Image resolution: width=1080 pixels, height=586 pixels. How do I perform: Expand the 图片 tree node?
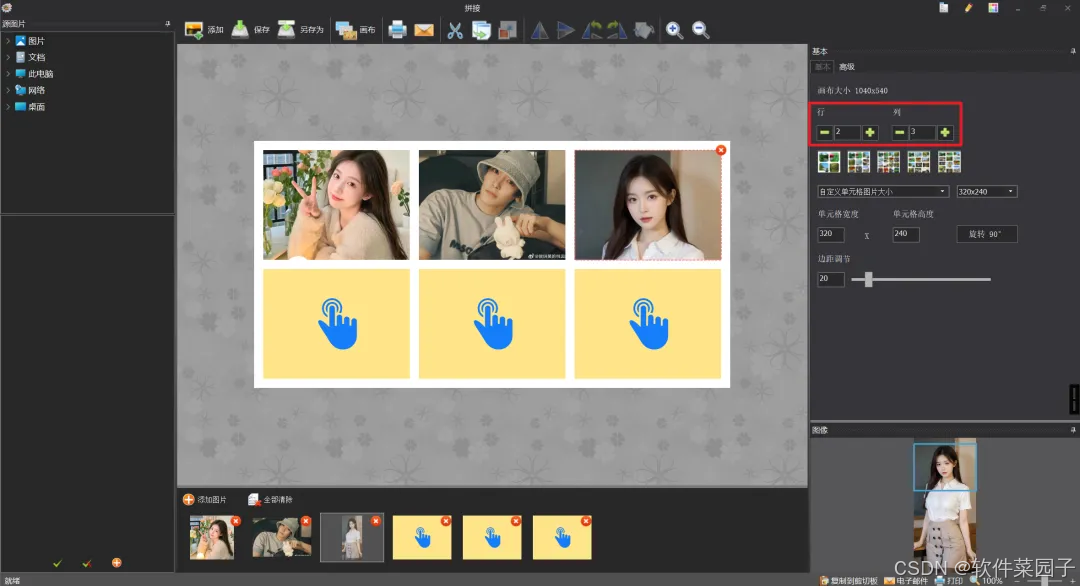(8, 41)
